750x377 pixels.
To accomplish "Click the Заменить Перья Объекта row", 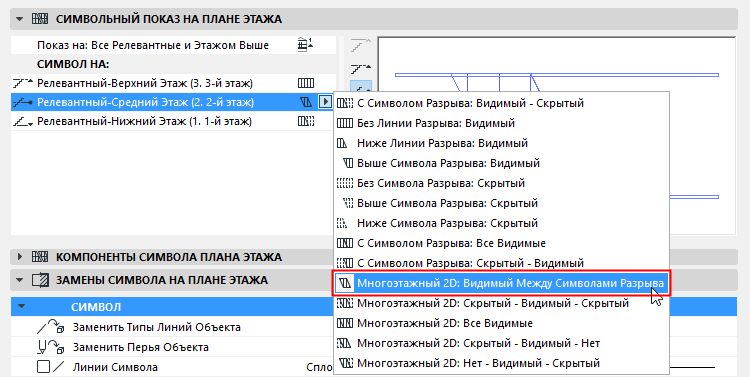I will coord(172,347).
